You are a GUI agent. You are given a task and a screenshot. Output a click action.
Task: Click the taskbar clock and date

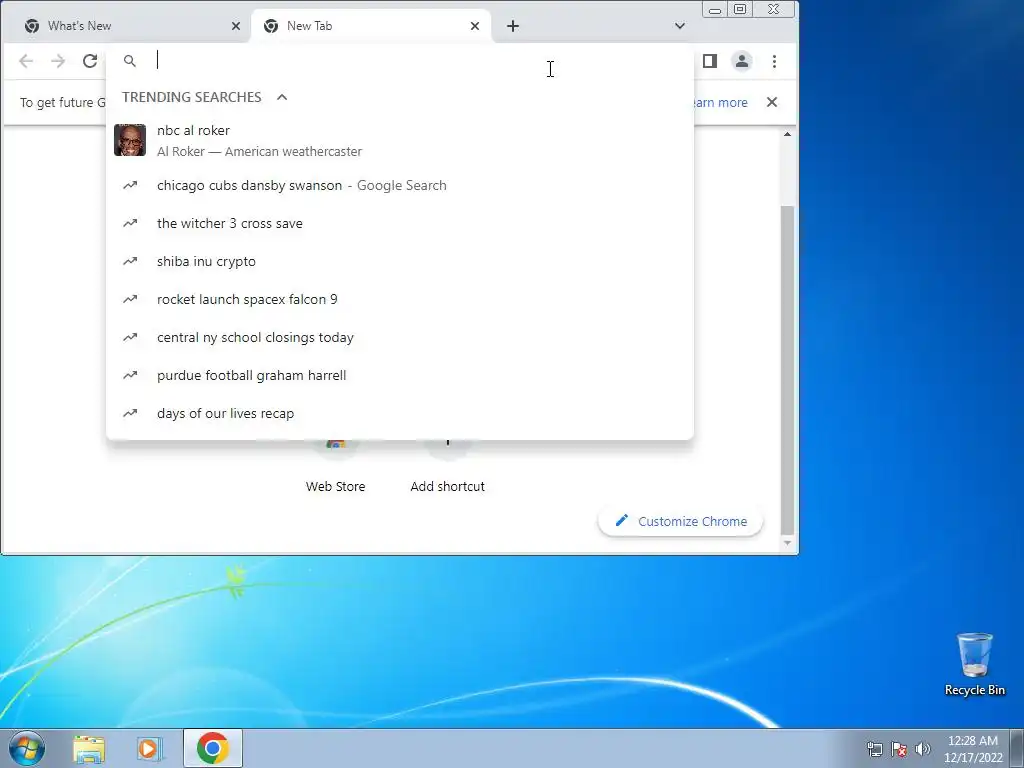pos(973,749)
